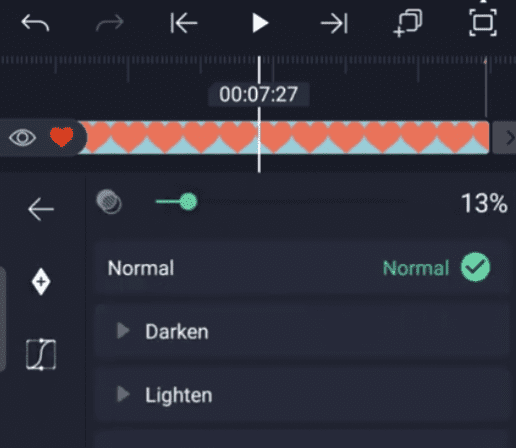The width and height of the screenshot is (516, 448).
Task: Open the easing curve graph editor
Action: (x=41, y=354)
